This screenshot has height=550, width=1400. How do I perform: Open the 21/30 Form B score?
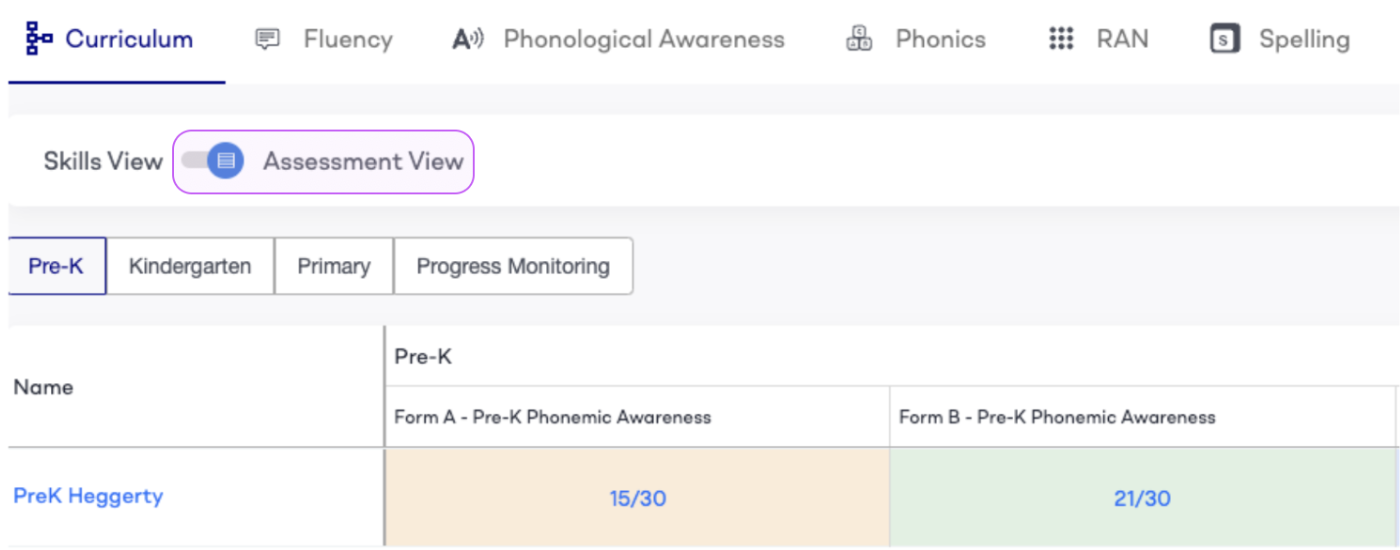1142,498
